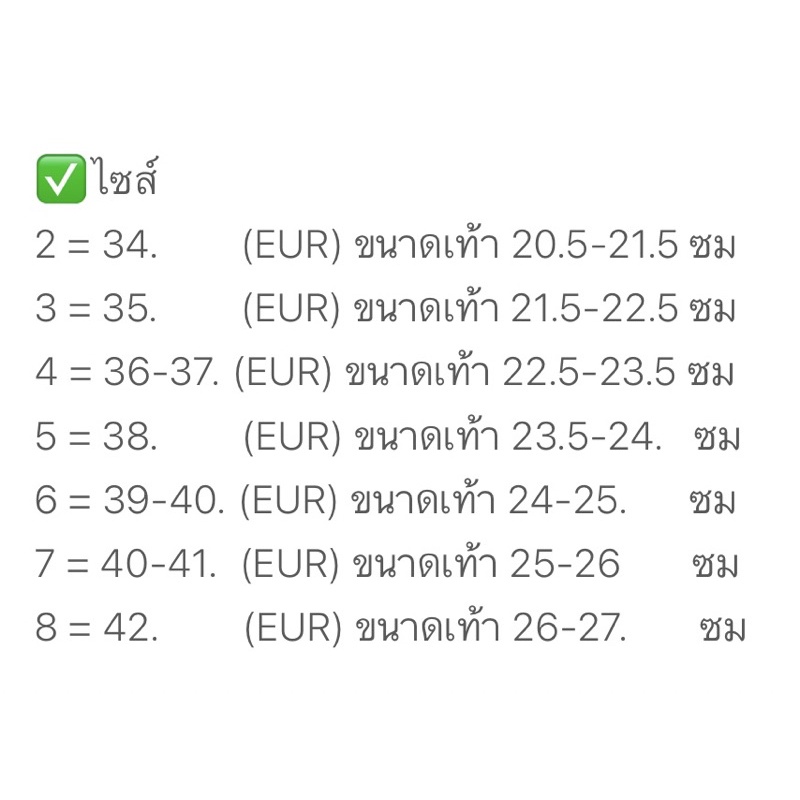Viewport: 800px width, 800px height.
Task: Select the size row "7 = 40-41."
Action: click(126, 565)
